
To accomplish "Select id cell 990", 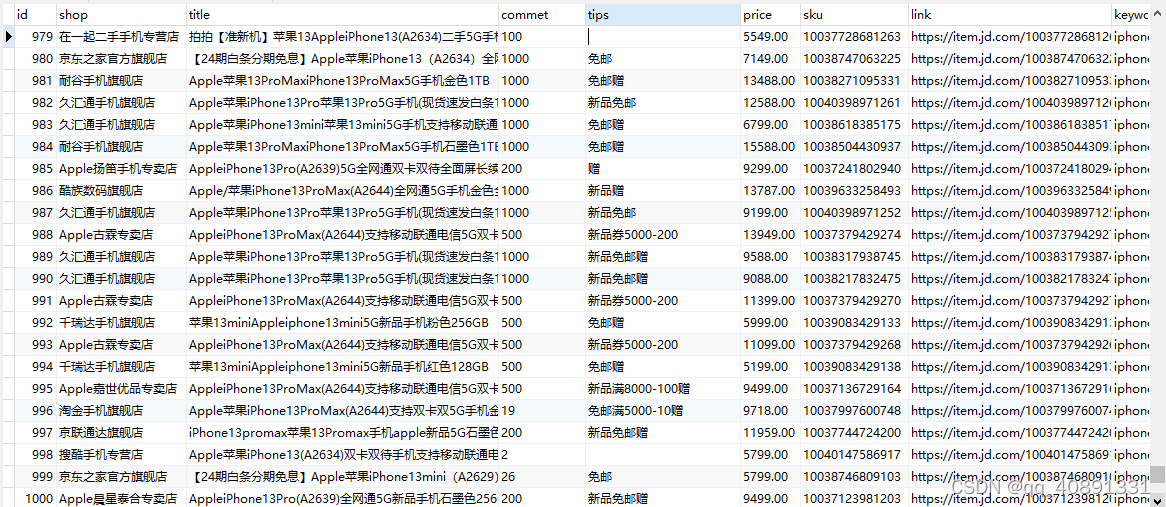I will (x=34, y=279).
